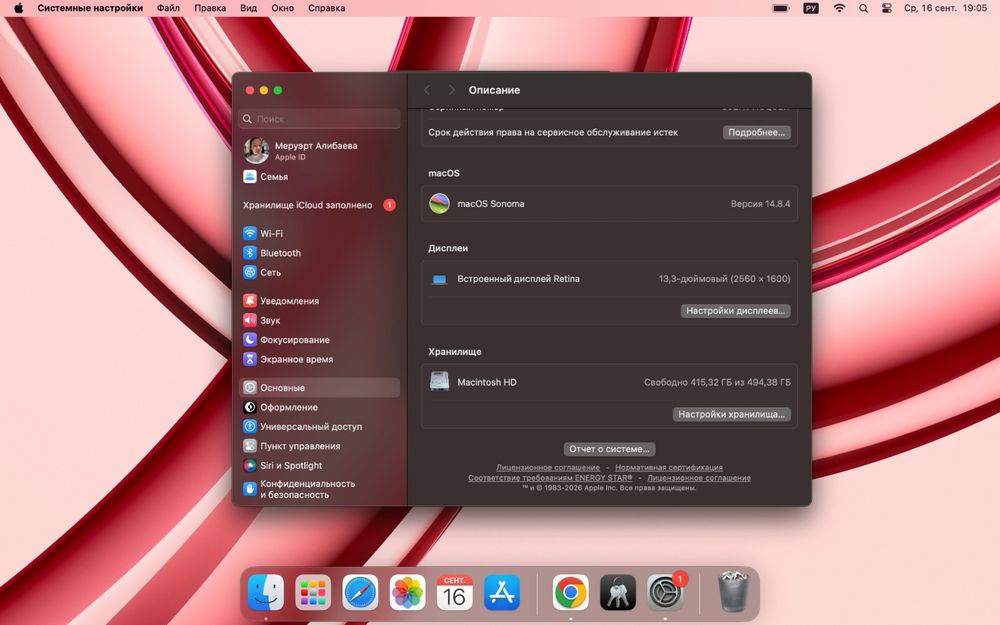Viewport: 1000px width, 625px height.
Task: Click Macintosh HD storage row
Action: (609, 382)
